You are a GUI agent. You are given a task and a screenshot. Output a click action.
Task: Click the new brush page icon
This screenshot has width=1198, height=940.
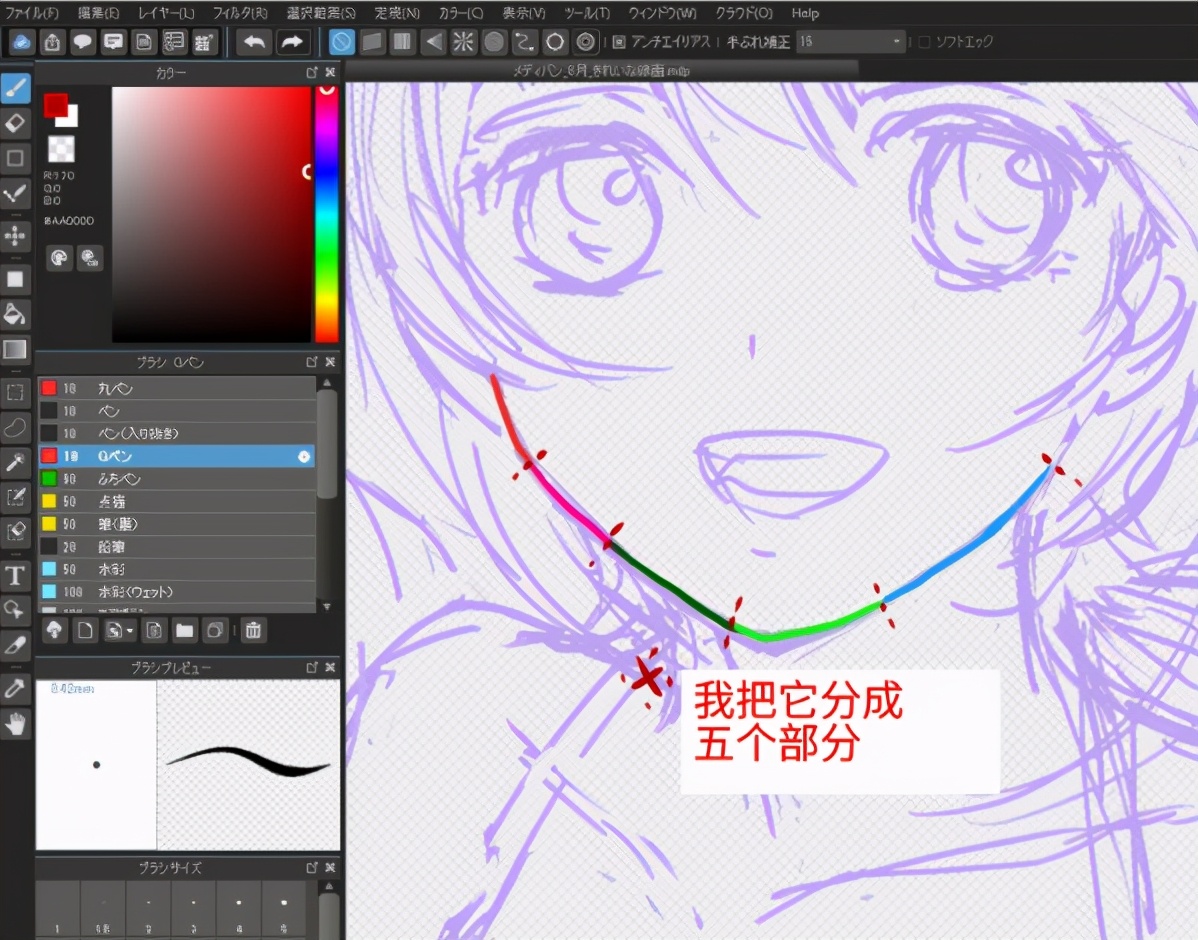click(x=85, y=630)
